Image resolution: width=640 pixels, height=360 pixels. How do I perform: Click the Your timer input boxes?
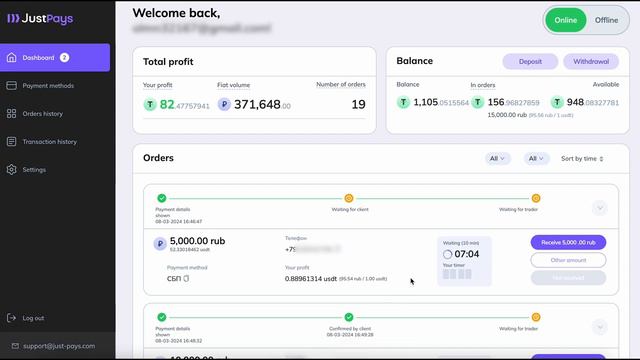pyautogui.click(x=457, y=274)
